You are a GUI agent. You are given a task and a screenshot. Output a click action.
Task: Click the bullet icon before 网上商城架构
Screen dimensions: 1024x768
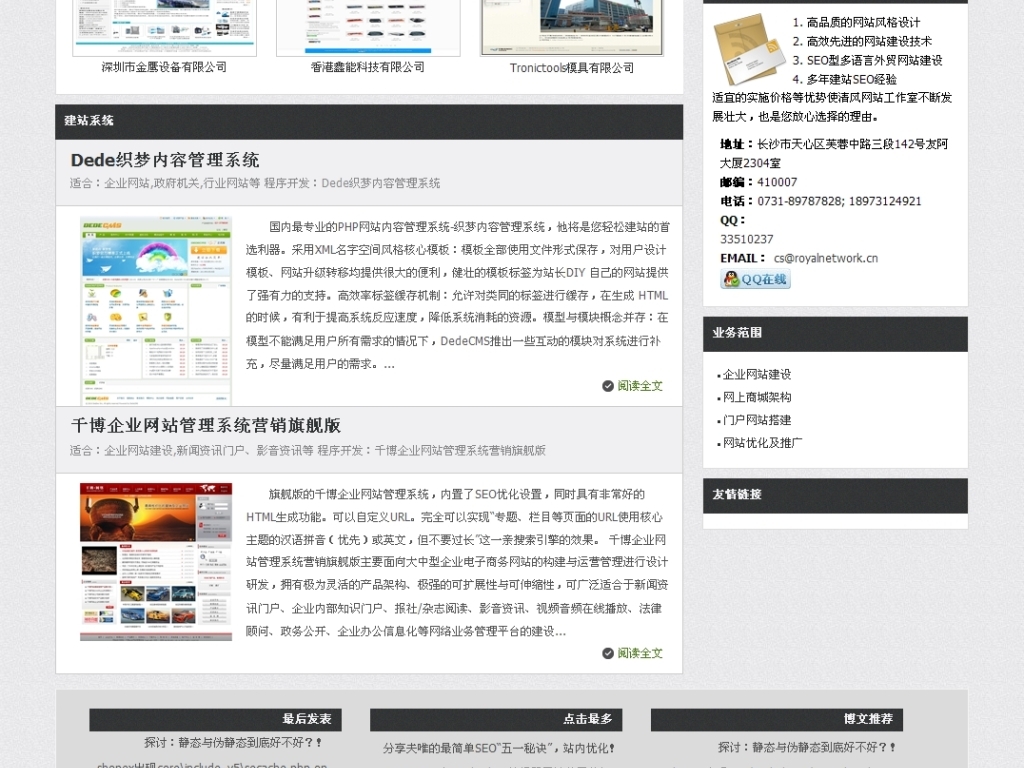pos(717,397)
